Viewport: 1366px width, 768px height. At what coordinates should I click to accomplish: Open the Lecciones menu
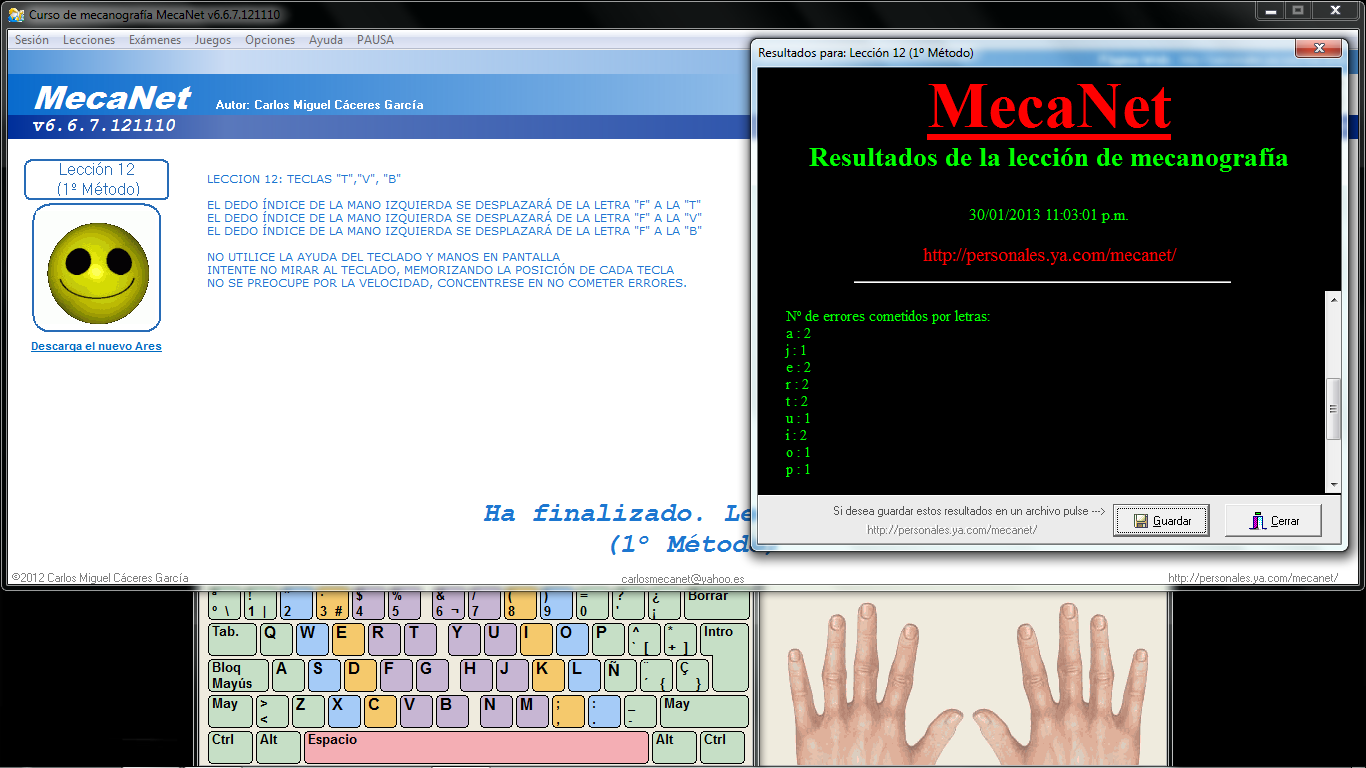coord(88,40)
